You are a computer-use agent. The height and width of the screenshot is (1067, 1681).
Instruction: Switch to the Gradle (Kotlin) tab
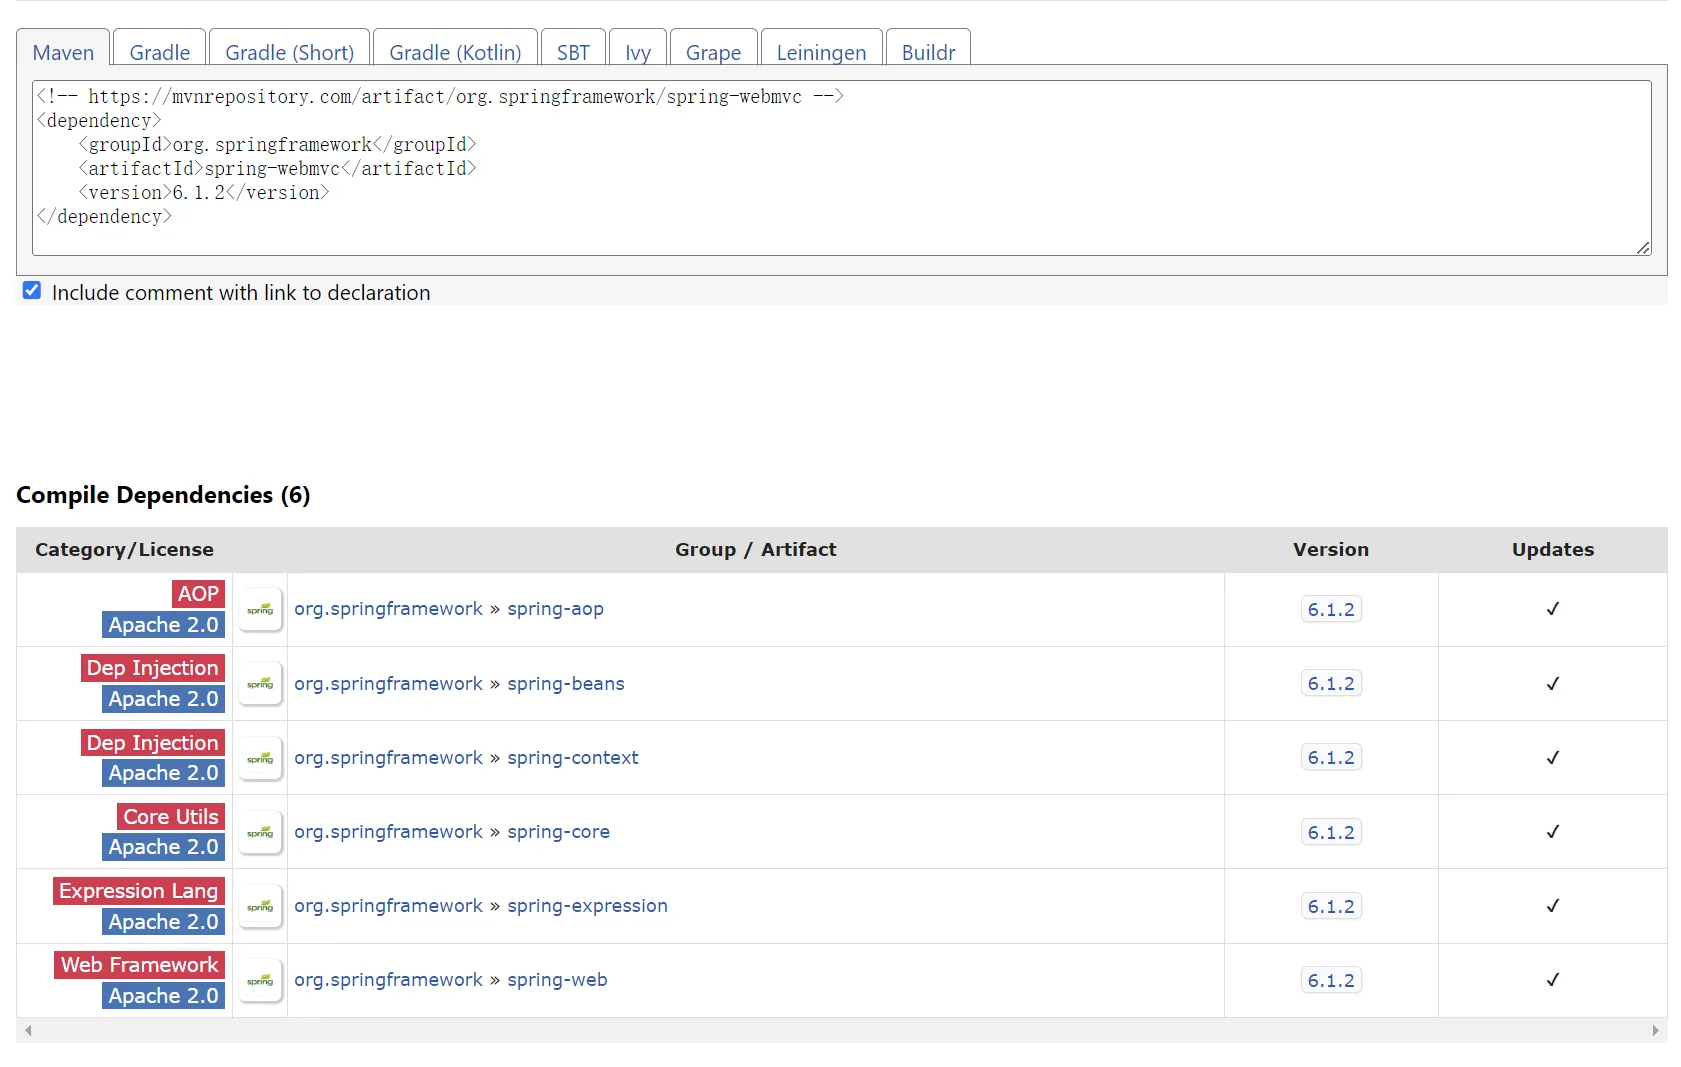click(x=455, y=52)
